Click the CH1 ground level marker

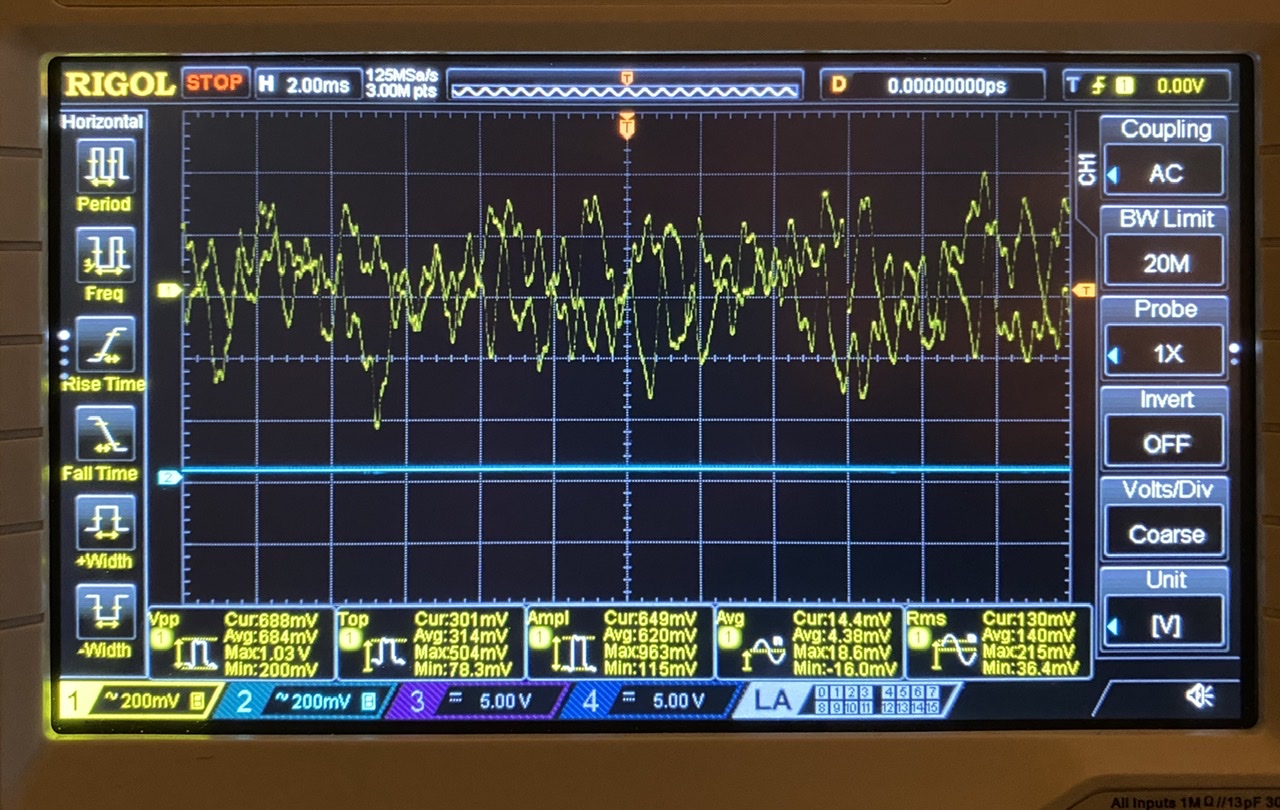(x=168, y=291)
